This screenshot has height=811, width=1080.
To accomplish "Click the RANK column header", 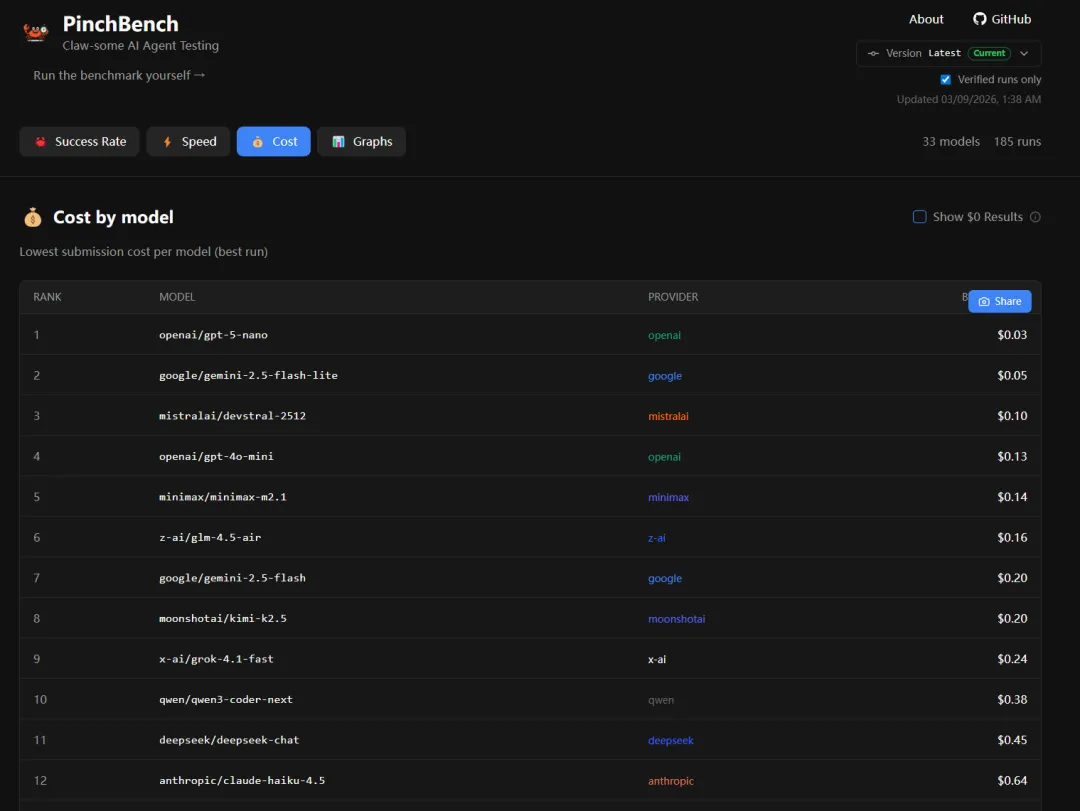I will click(x=47, y=297).
